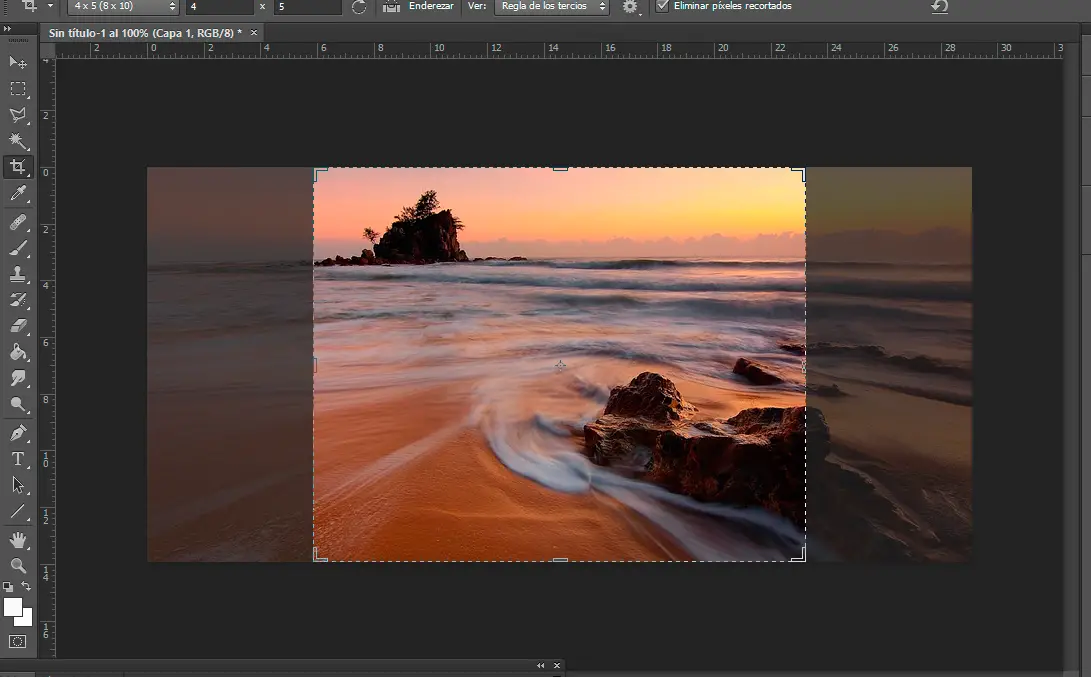Select the Rectangular Marquee tool

pyautogui.click(x=18, y=89)
